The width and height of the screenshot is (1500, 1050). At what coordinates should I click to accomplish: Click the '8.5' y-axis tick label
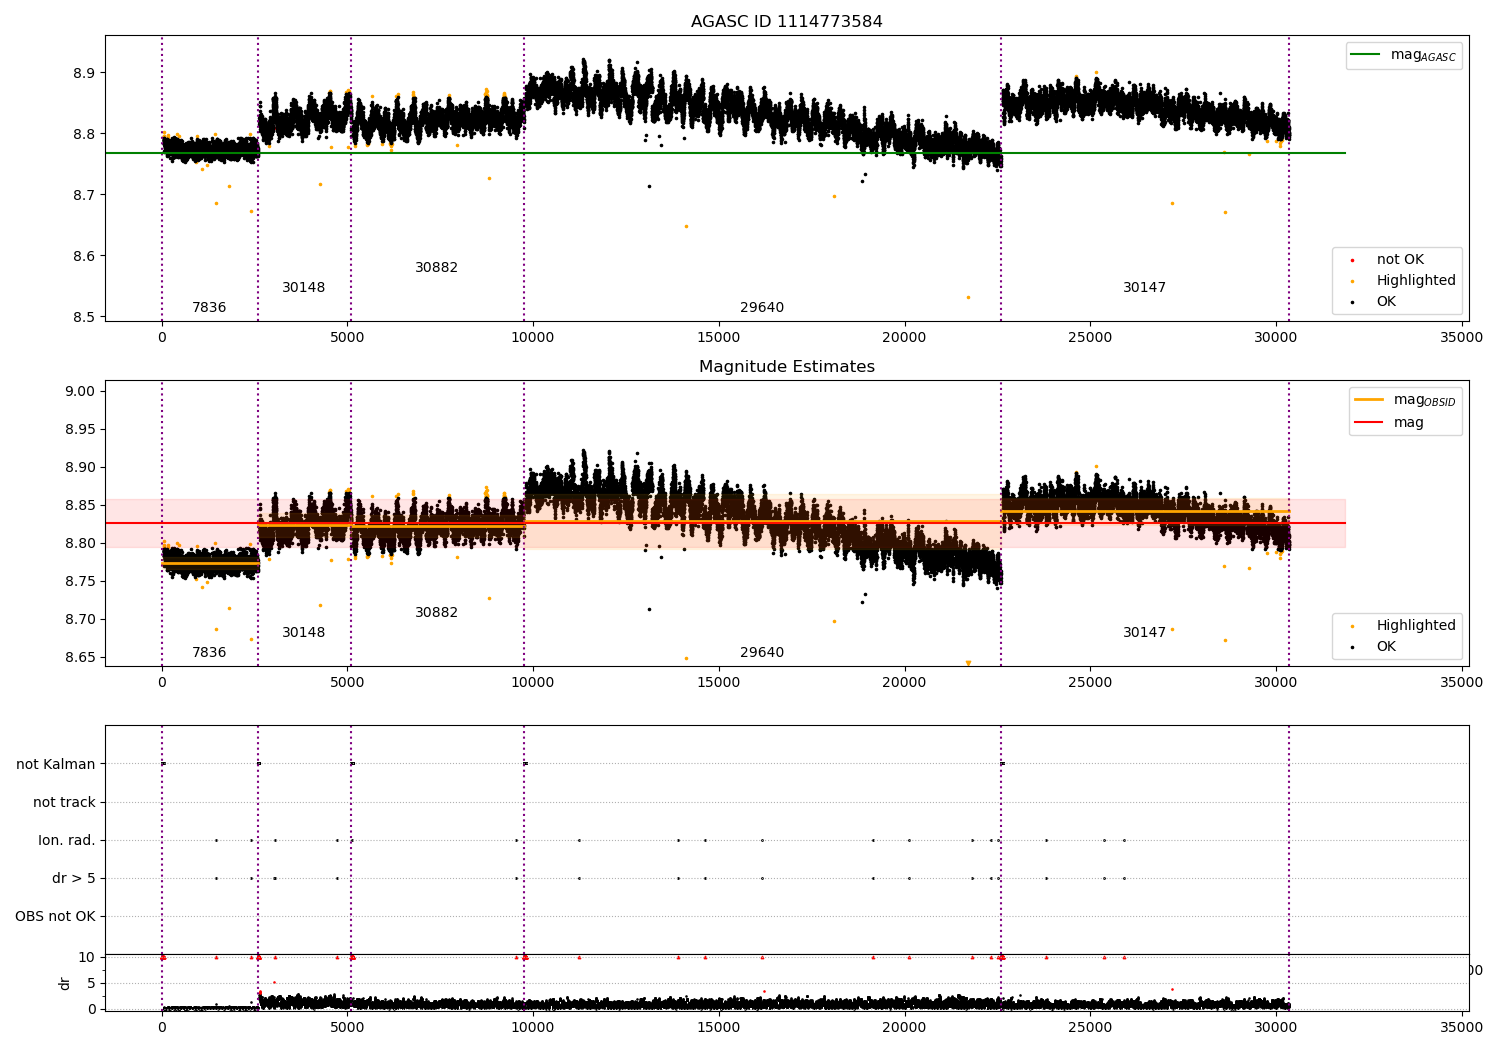85,318
